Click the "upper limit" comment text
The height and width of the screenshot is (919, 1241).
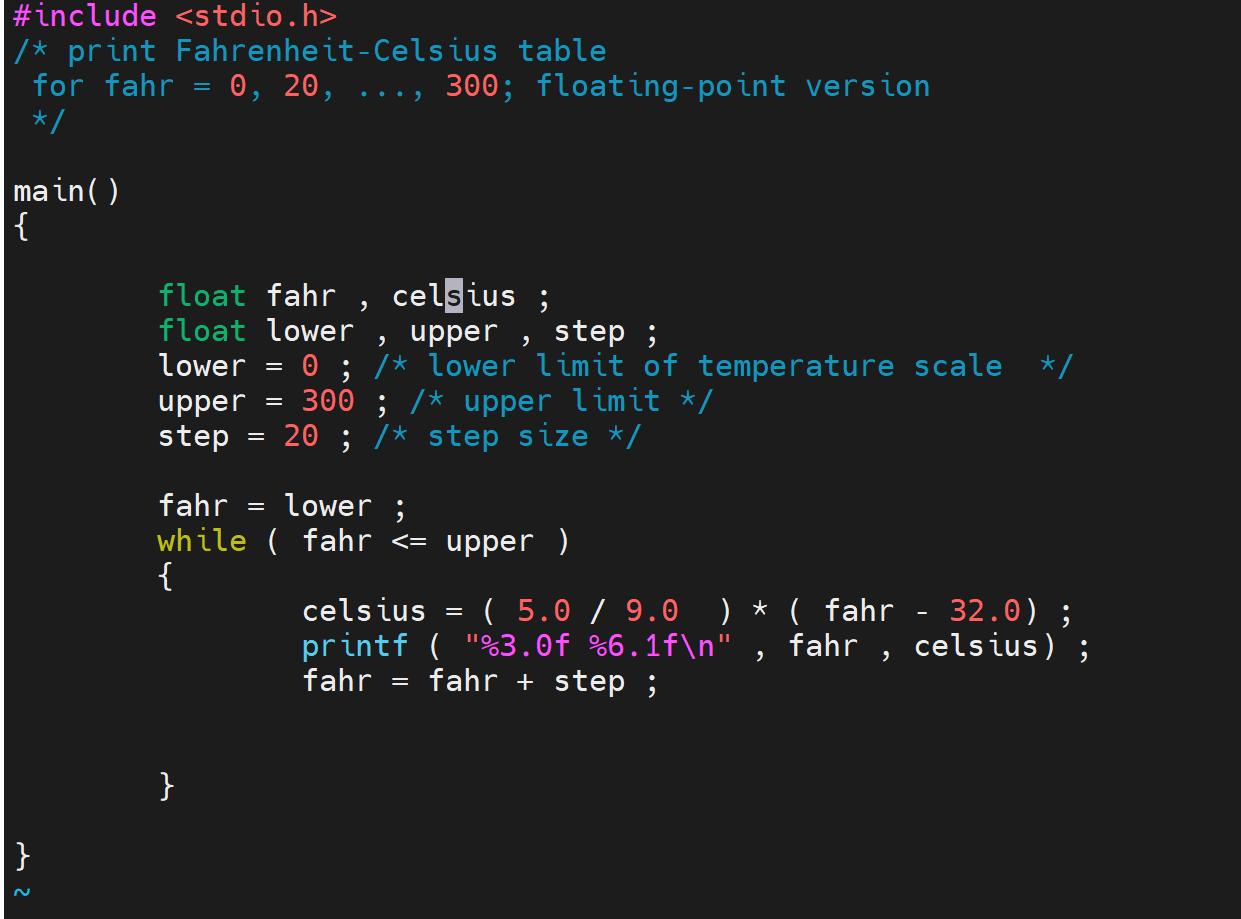pos(561,401)
